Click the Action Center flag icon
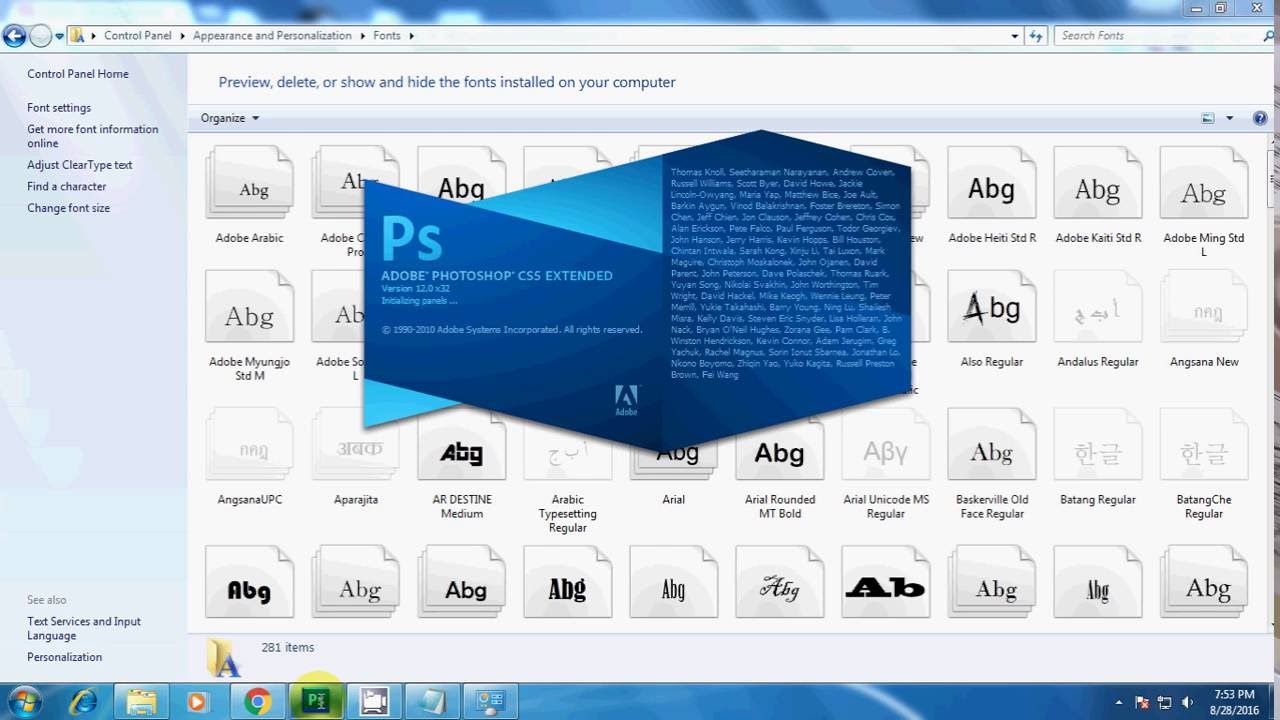 (1142, 702)
